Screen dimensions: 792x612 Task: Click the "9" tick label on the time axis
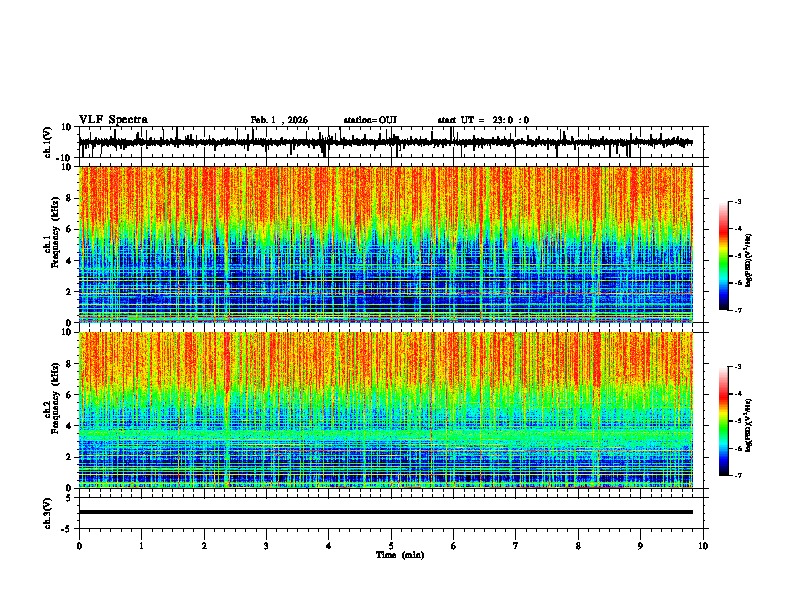[x=640, y=546]
